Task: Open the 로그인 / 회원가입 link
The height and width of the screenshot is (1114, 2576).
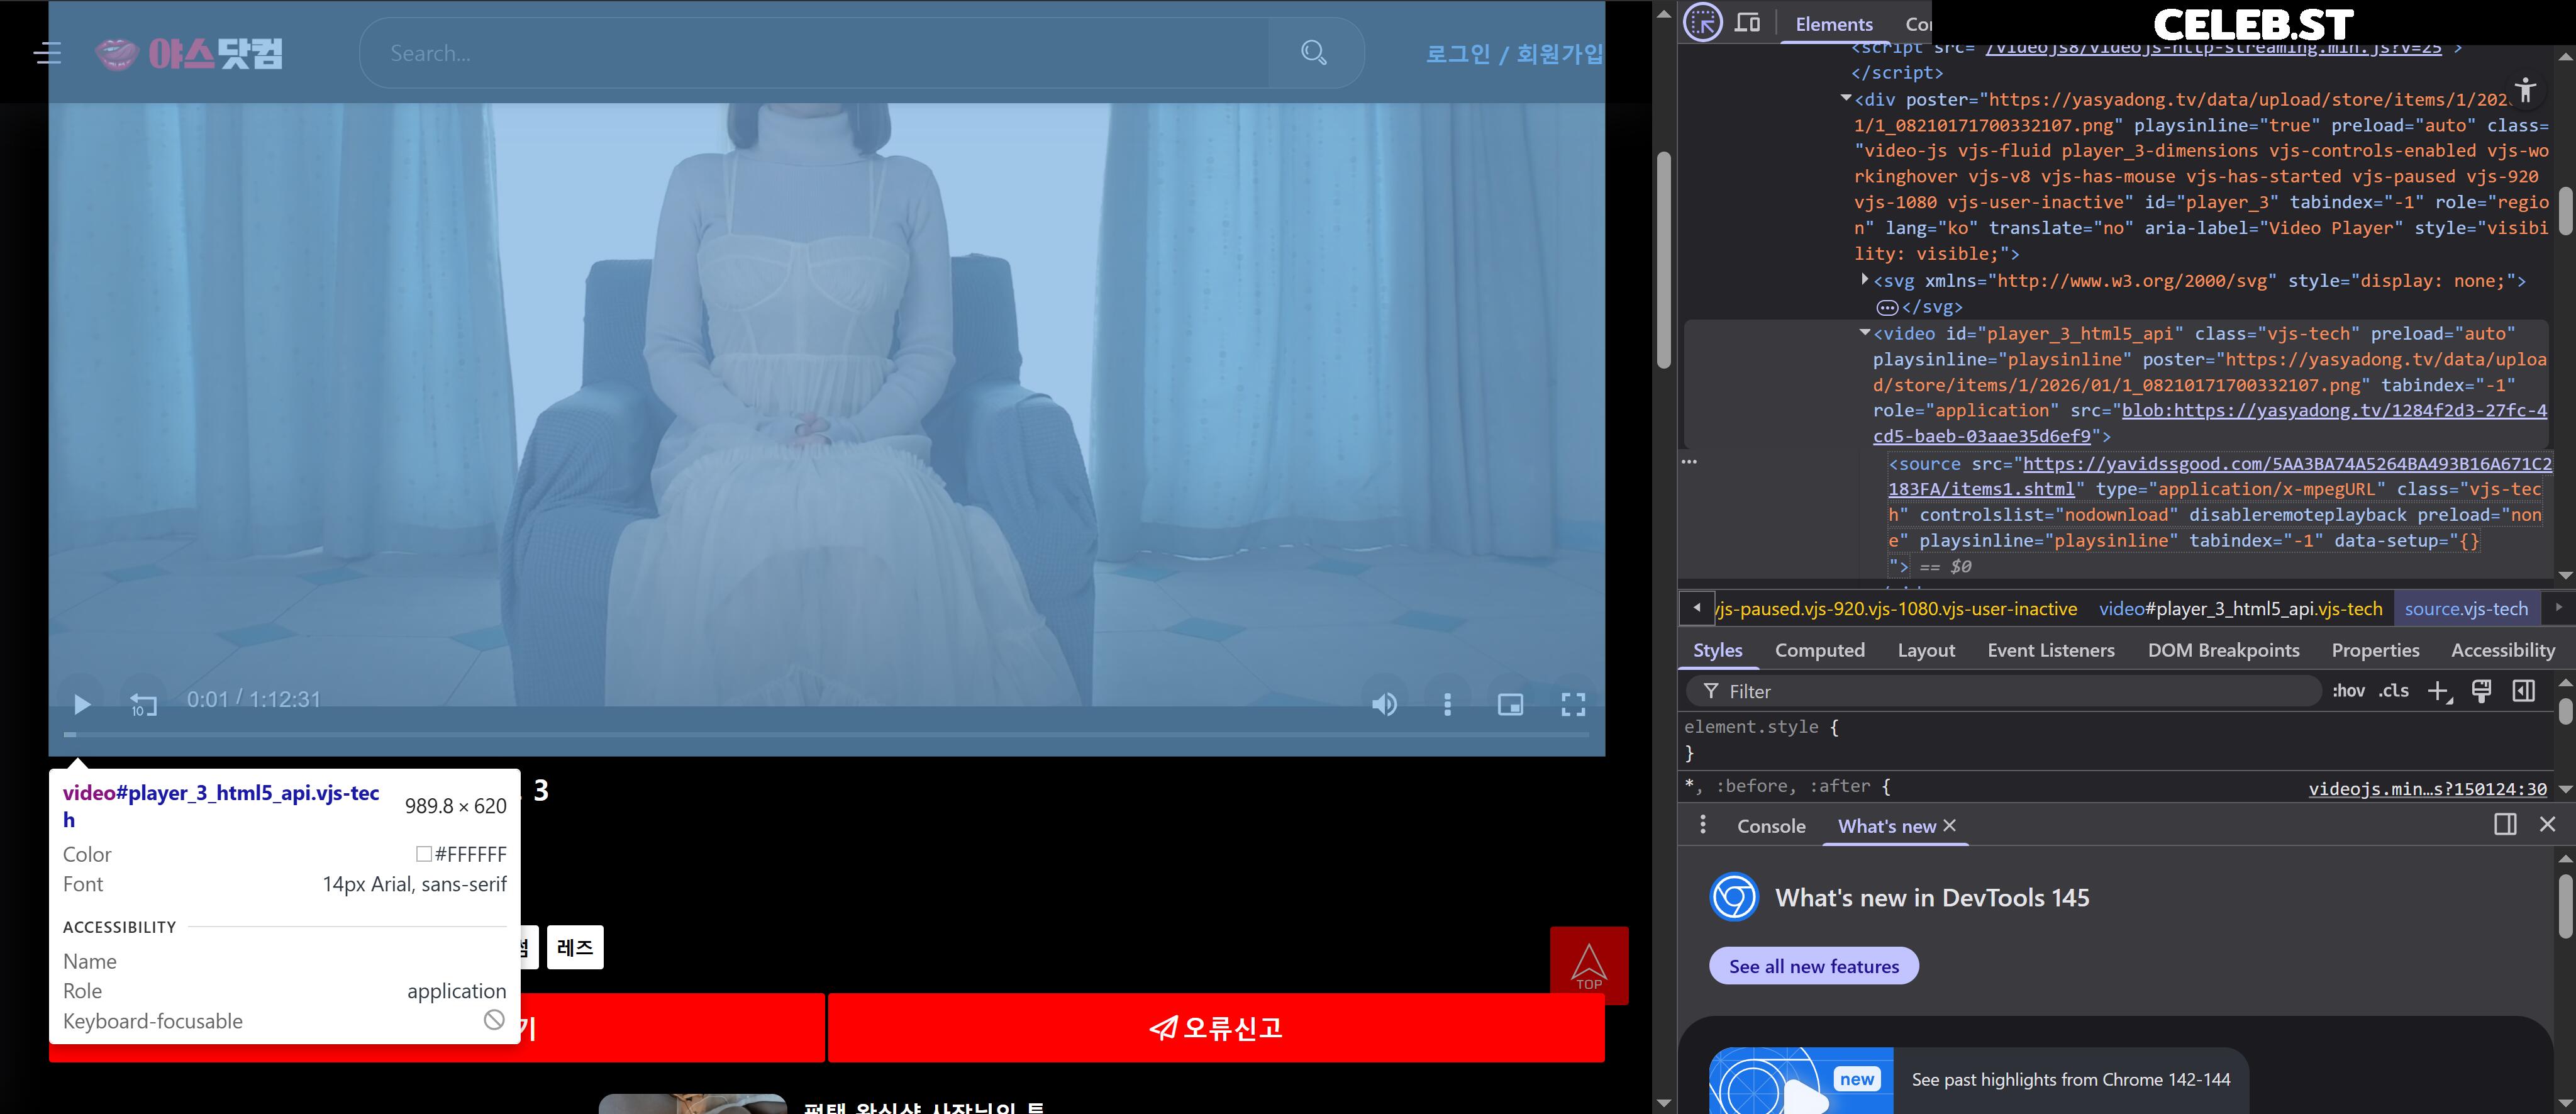Action: coord(1514,54)
